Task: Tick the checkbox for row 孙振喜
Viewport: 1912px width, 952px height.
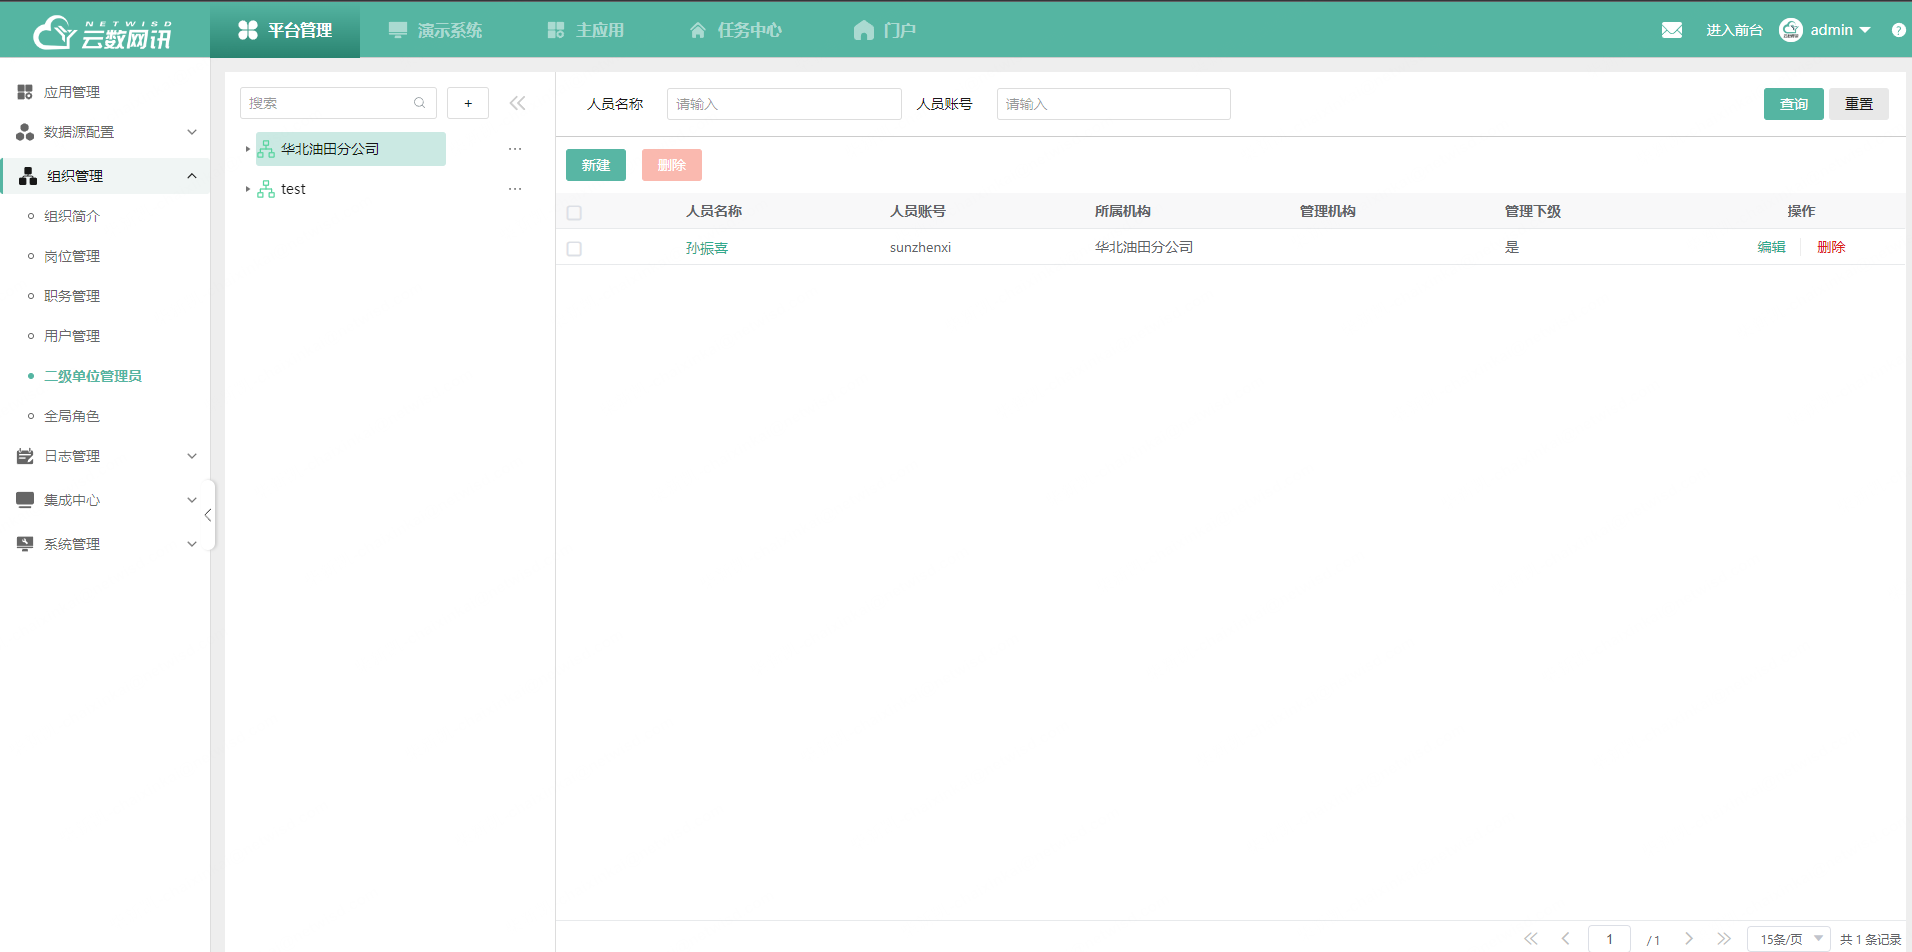Action: pyautogui.click(x=574, y=248)
